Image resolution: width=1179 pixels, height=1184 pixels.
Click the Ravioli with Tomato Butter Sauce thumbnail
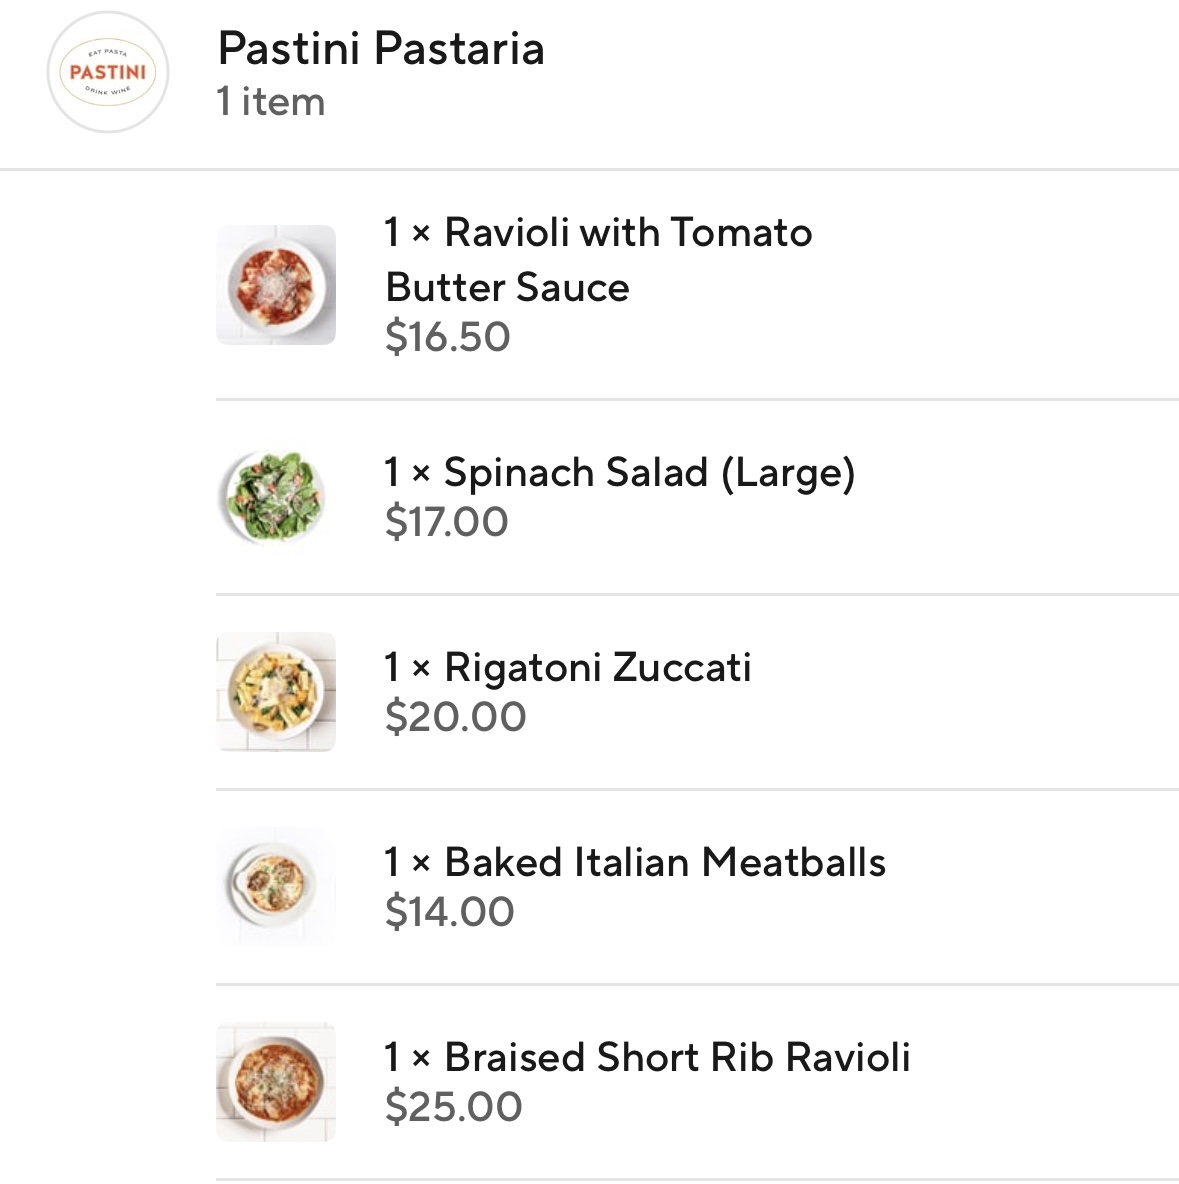pyautogui.click(x=276, y=285)
